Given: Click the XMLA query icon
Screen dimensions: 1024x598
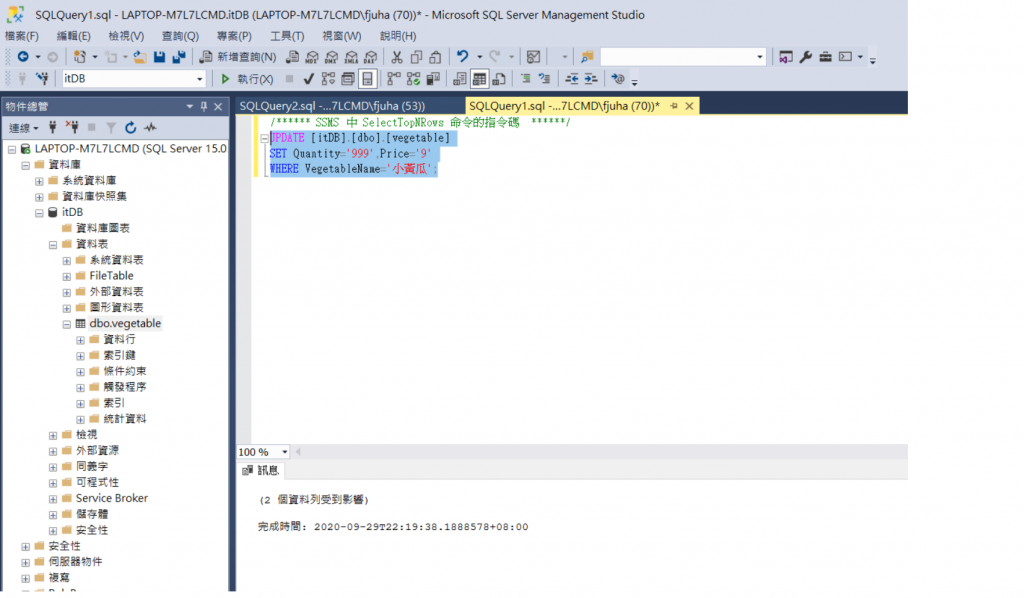Looking at the screenshot, I should click(x=351, y=57).
